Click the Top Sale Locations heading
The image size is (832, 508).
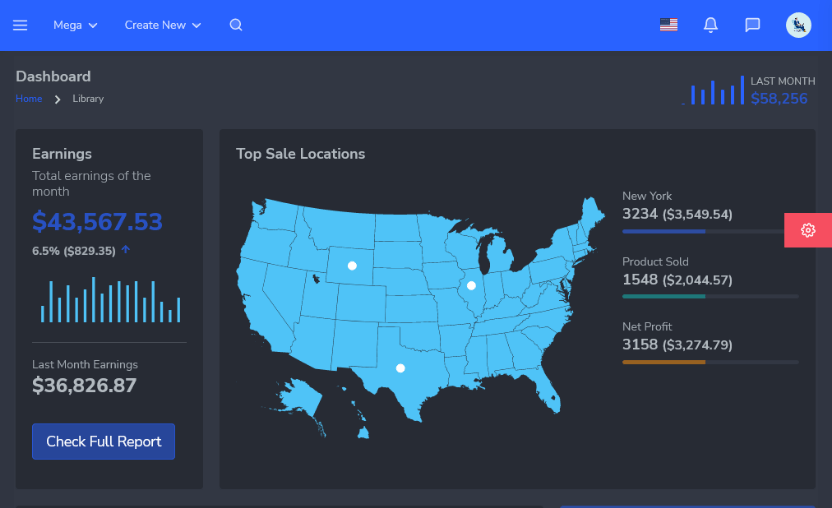click(300, 154)
